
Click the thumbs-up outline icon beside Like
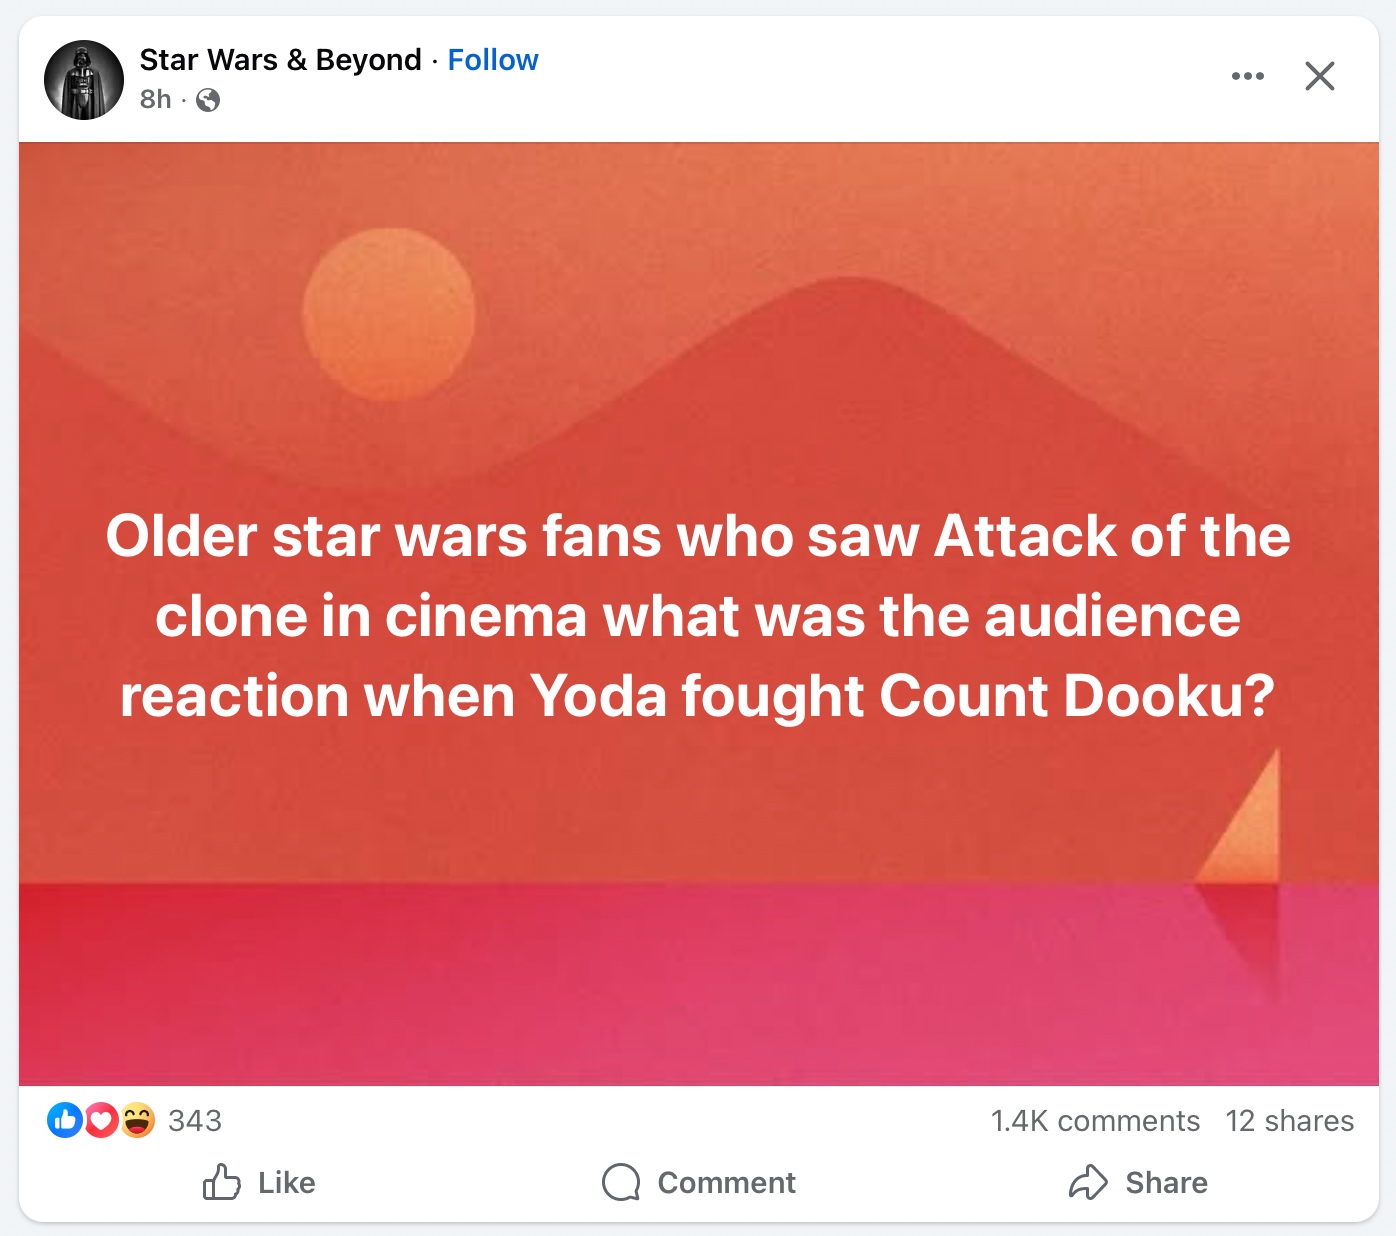point(221,1182)
